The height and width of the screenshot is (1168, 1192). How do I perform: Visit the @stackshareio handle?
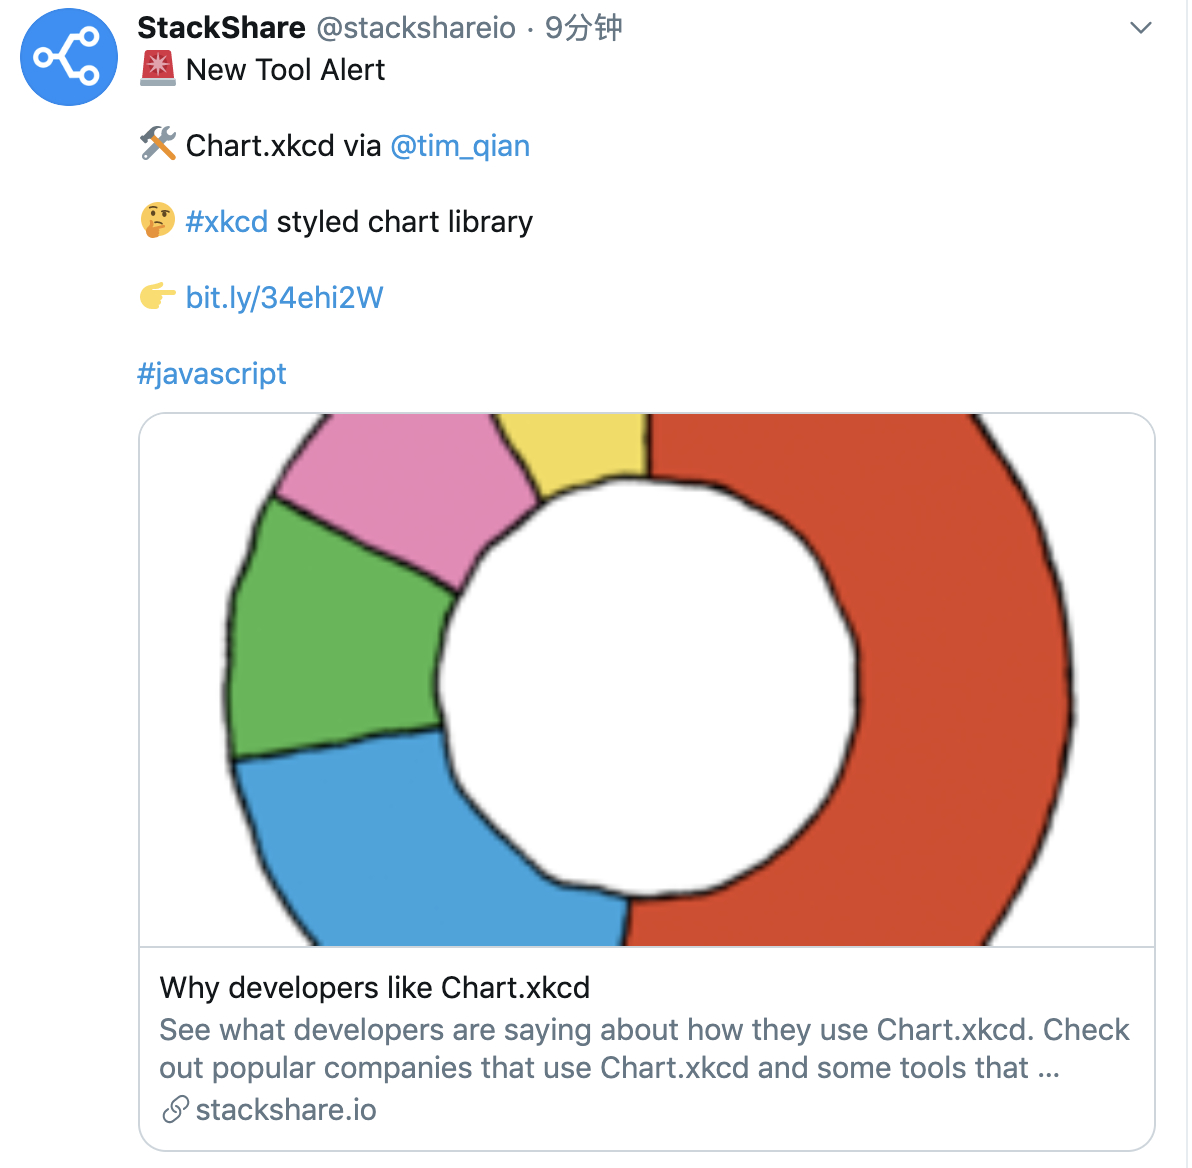point(416,28)
